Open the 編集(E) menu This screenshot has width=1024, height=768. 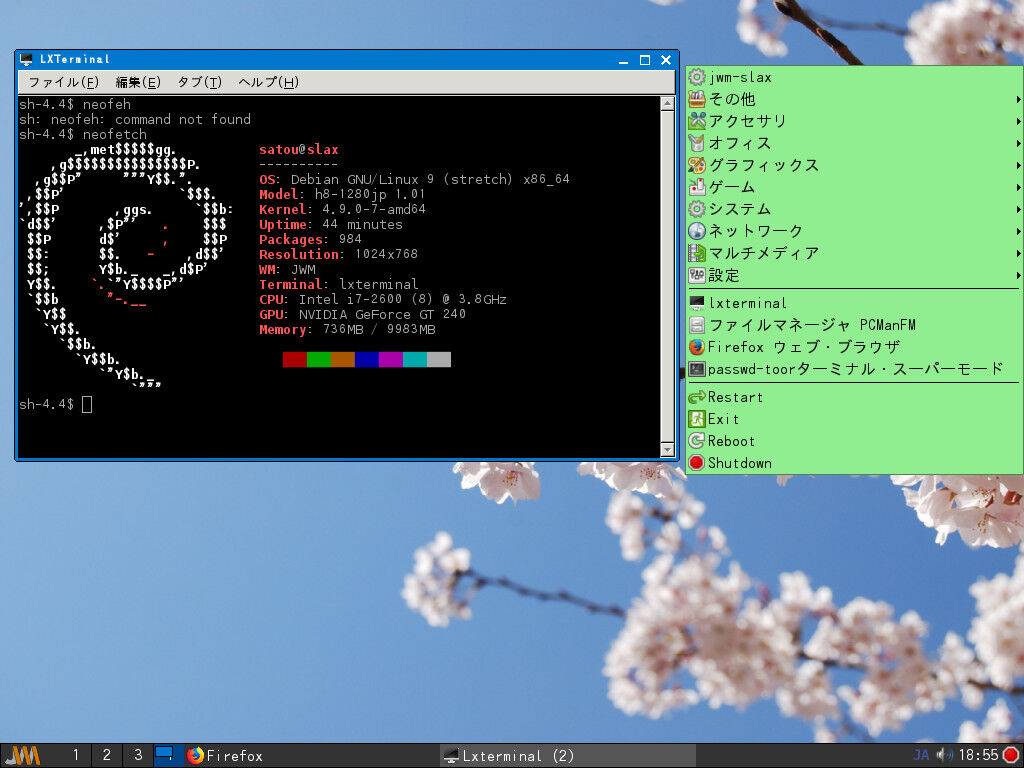click(x=138, y=82)
